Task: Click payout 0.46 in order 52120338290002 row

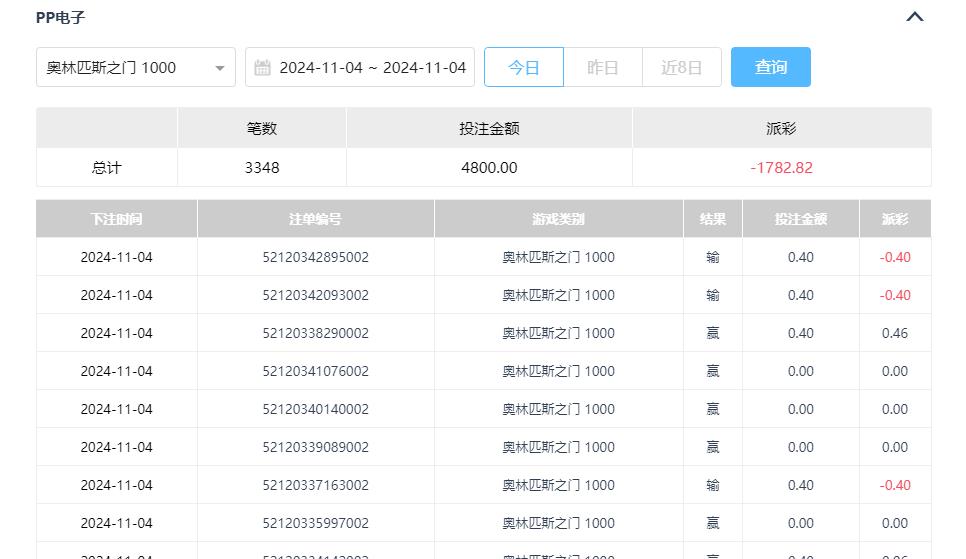Action: coord(895,333)
